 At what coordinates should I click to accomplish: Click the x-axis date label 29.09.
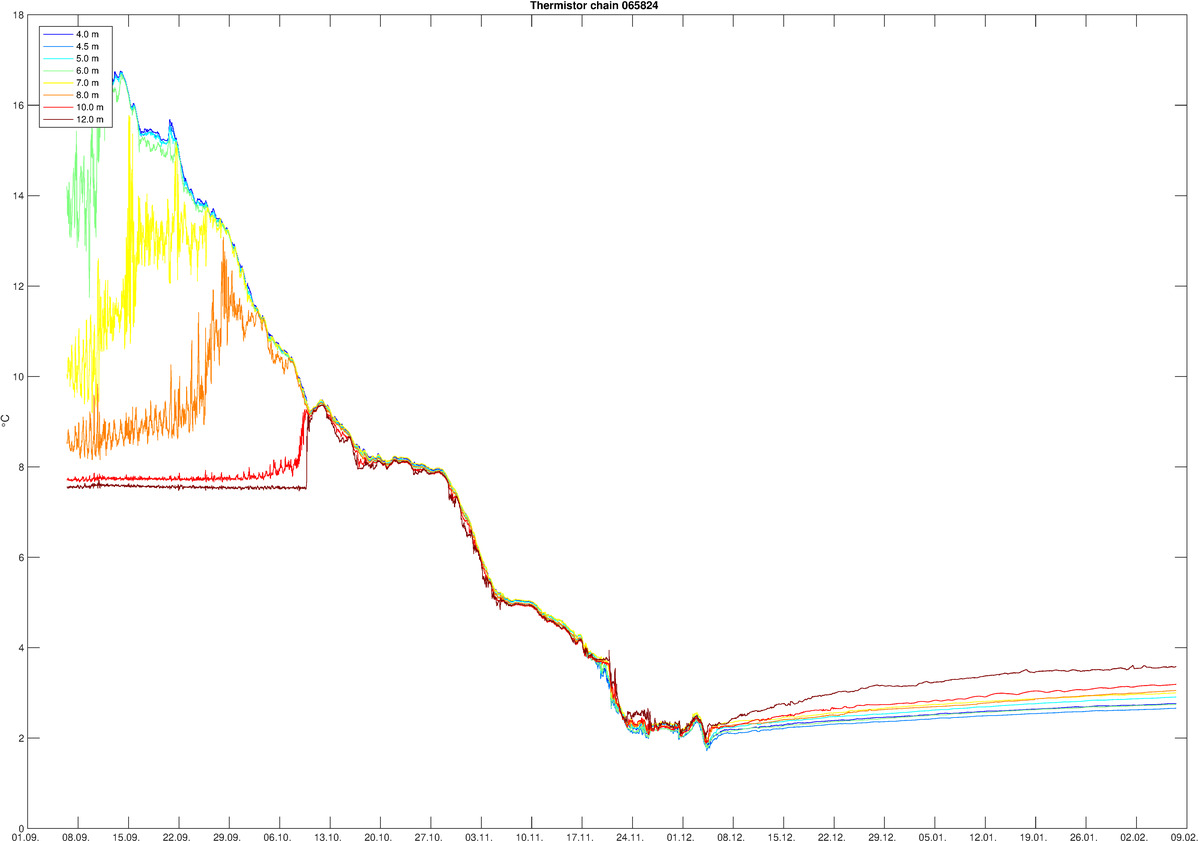coord(227,836)
